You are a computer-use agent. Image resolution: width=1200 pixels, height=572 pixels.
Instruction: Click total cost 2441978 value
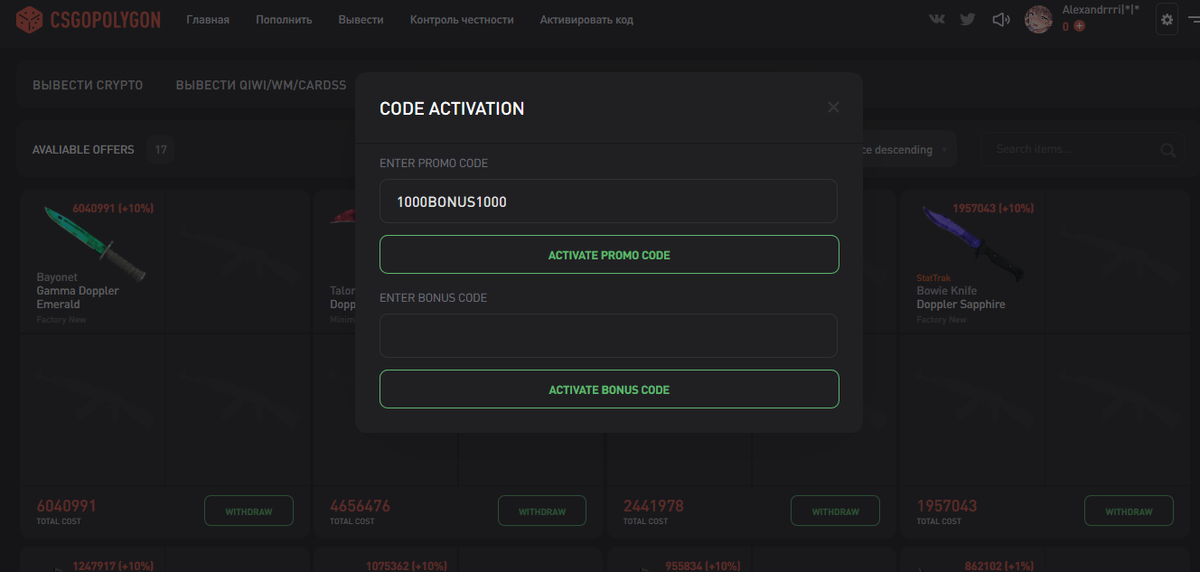(653, 506)
